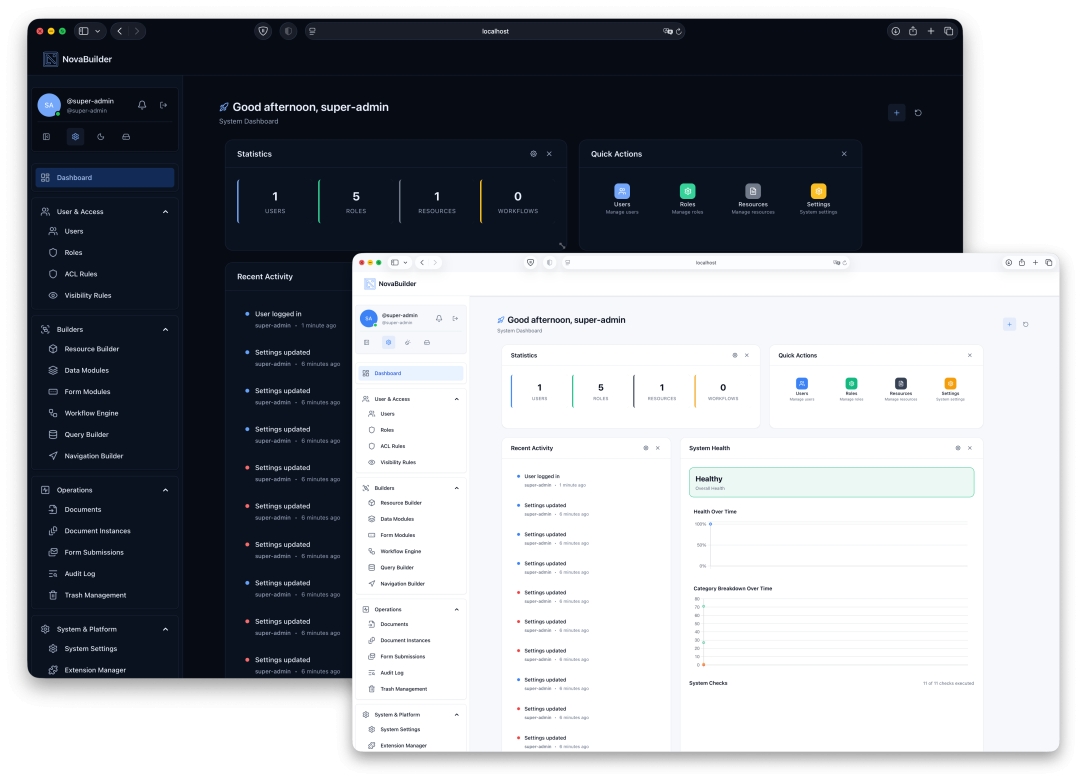
Task: Click logout icon in light window sidebar
Action: click(x=455, y=318)
